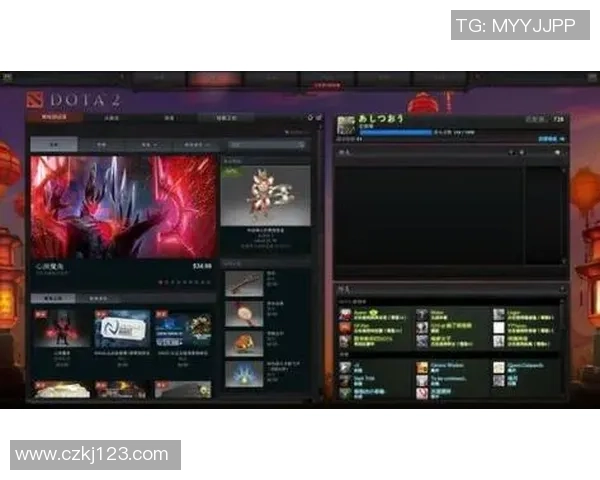
Task: Click the magnifier icon in store search box
Action: (x=301, y=145)
